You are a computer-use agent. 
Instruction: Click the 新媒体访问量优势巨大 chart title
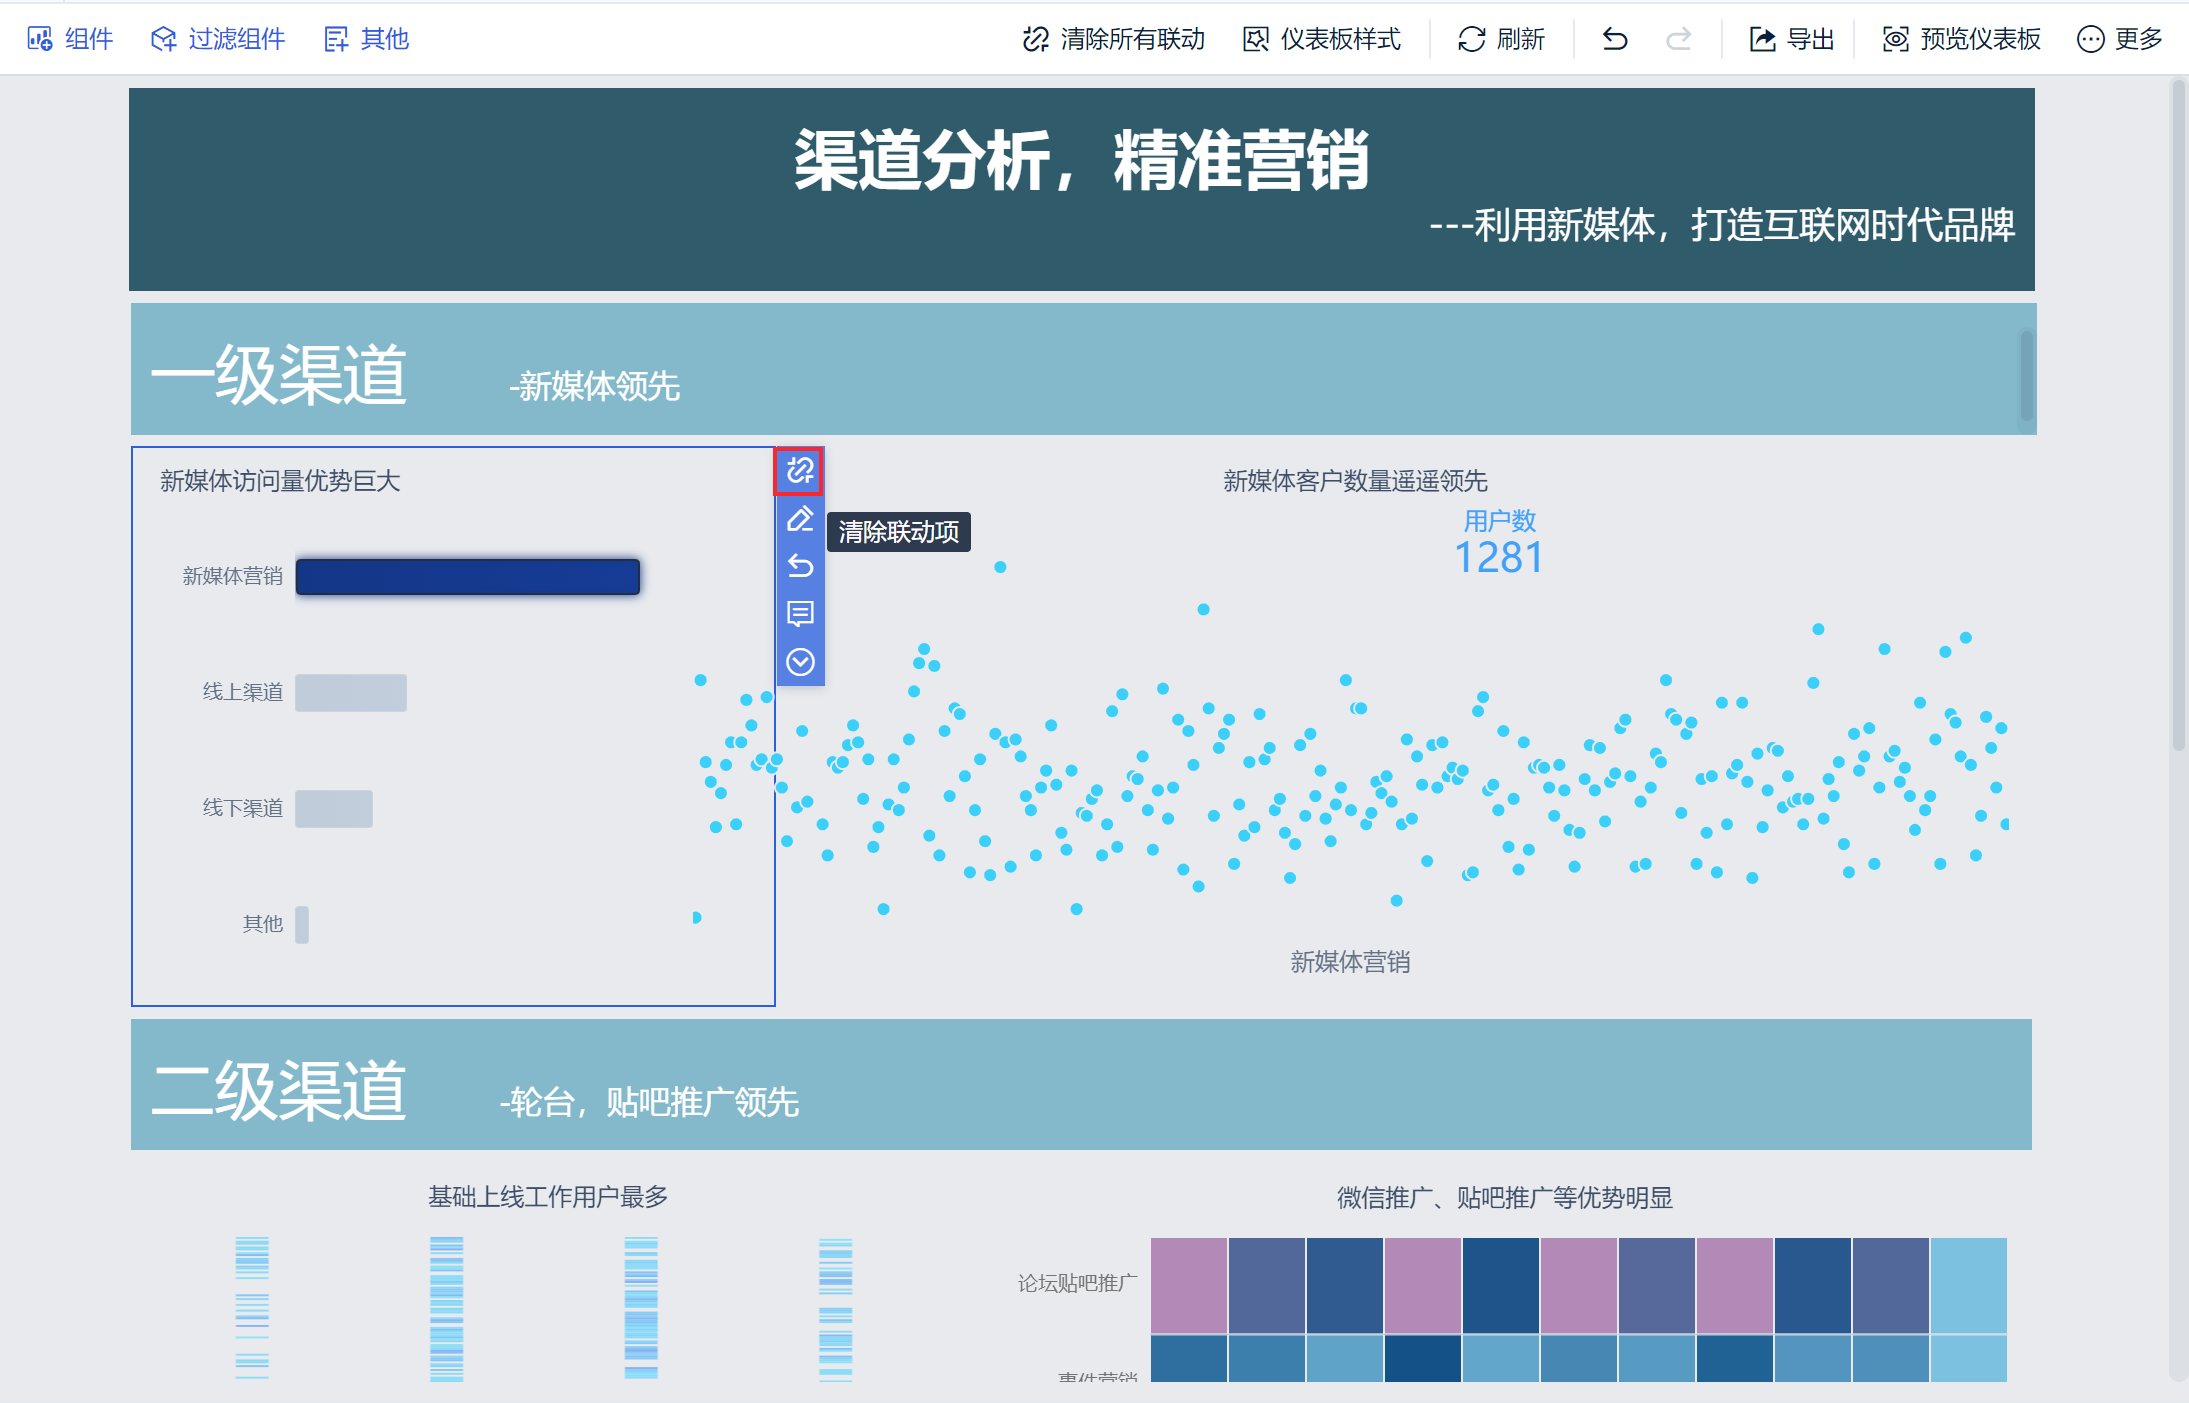point(280,481)
